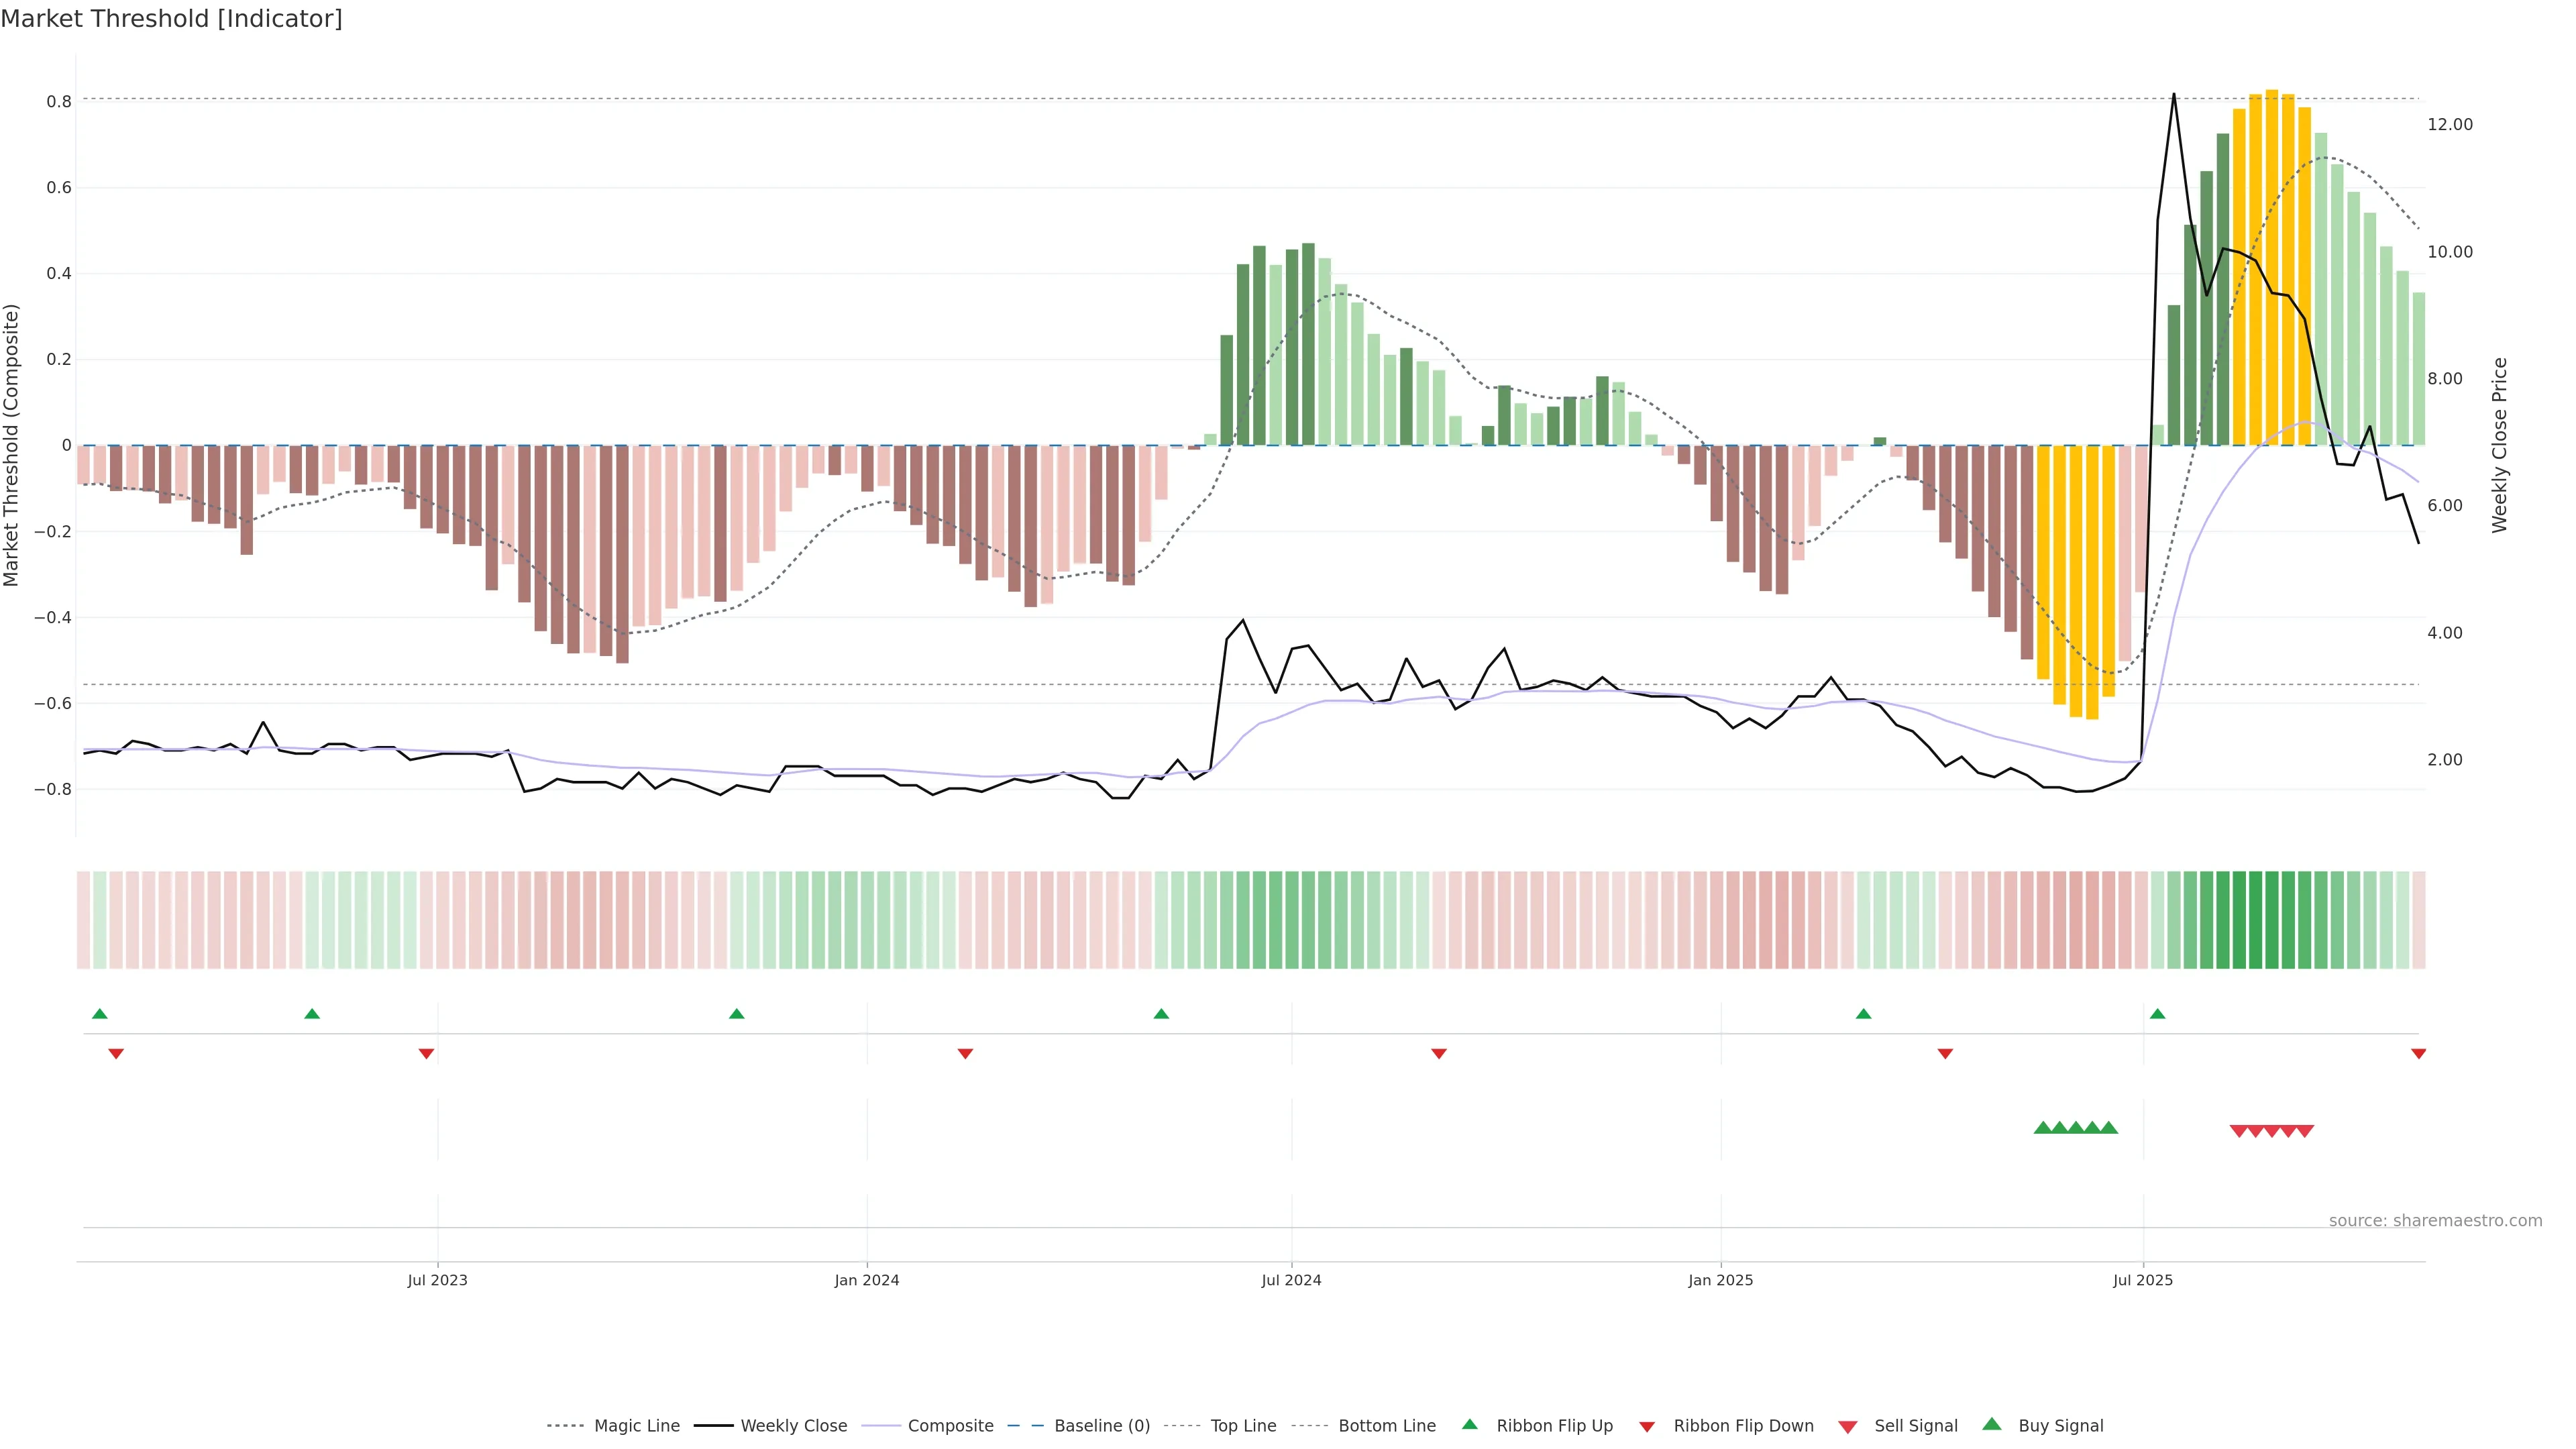Click the leftmost green buy signal triangle
The height and width of the screenshot is (1449, 2576).
(2043, 1128)
